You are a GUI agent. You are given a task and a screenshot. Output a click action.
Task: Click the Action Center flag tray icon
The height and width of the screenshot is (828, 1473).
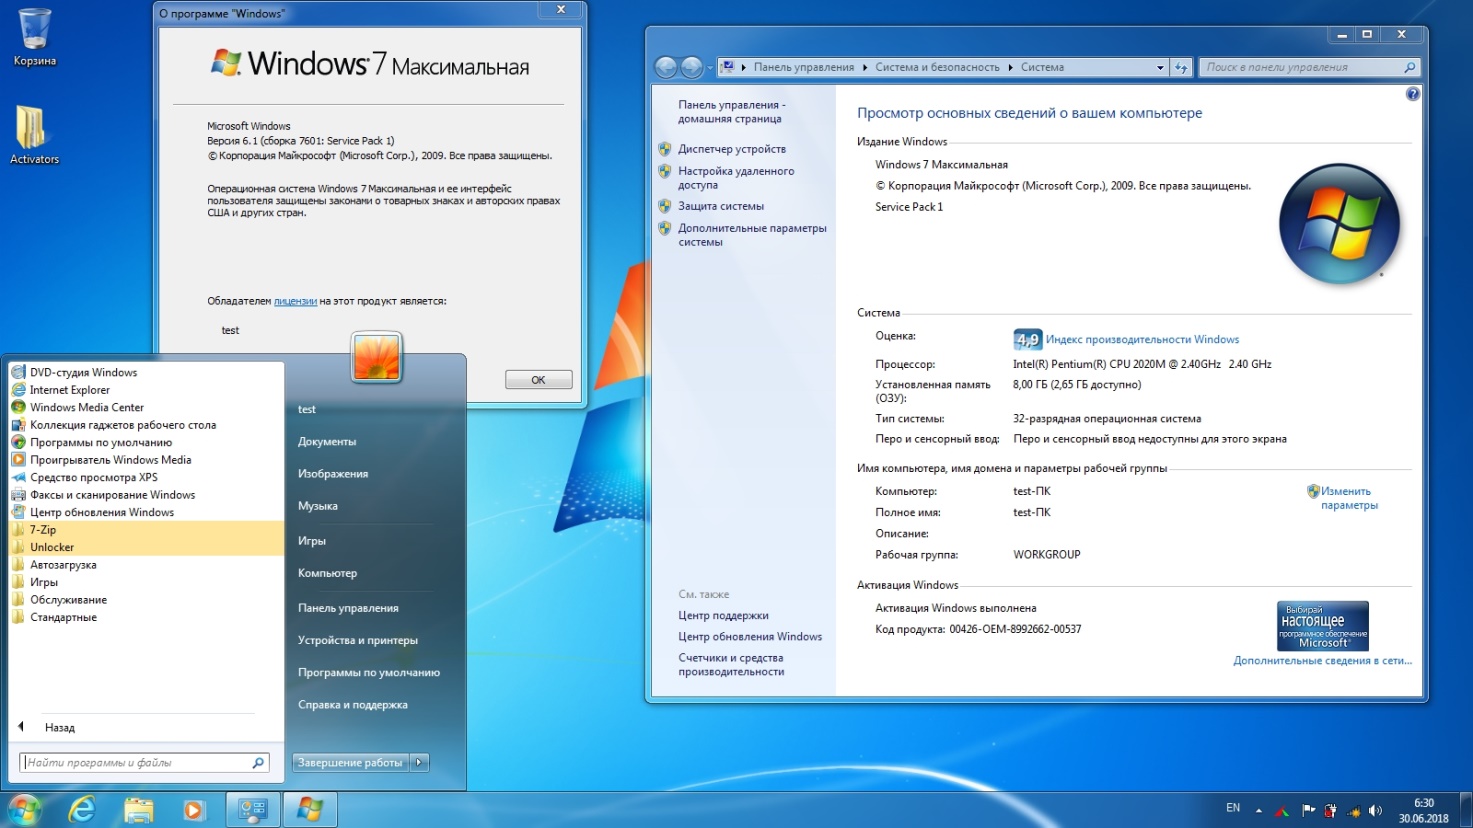click(x=1308, y=810)
